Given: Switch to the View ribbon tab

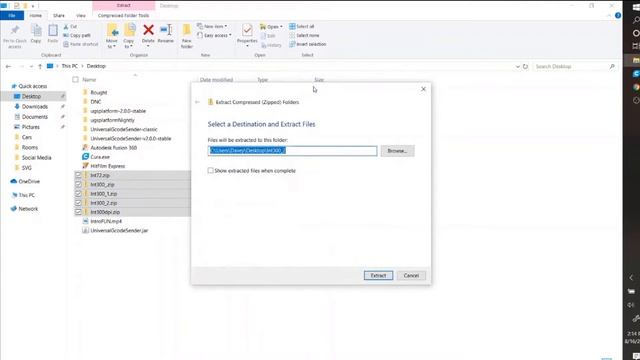Looking at the screenshot, I should click(x=81, y=16).
